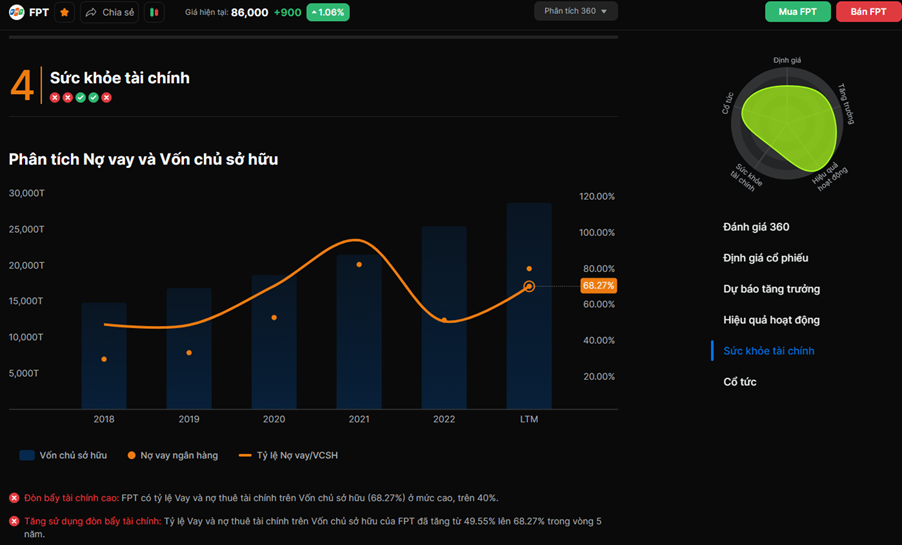Click the 2021 x-axis label
The height and width of the screenshot is (545, 902).
click(359, 419)
